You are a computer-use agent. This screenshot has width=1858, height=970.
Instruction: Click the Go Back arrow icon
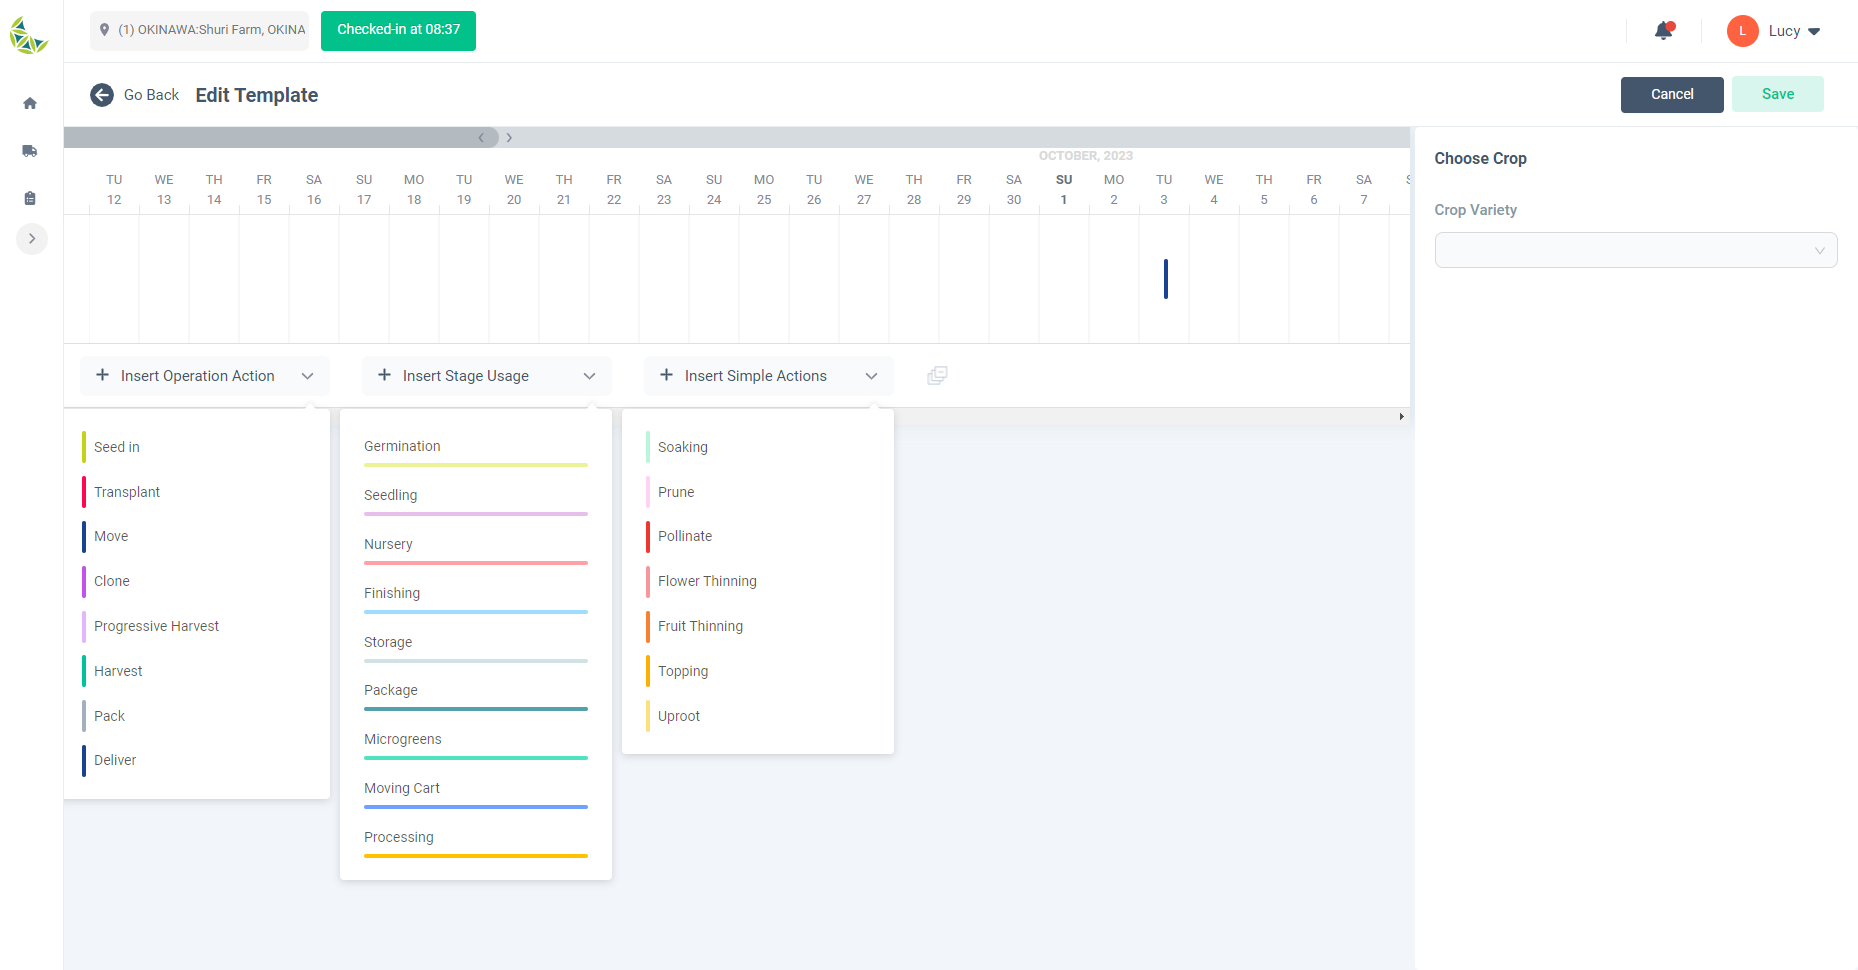coord(102,95)
